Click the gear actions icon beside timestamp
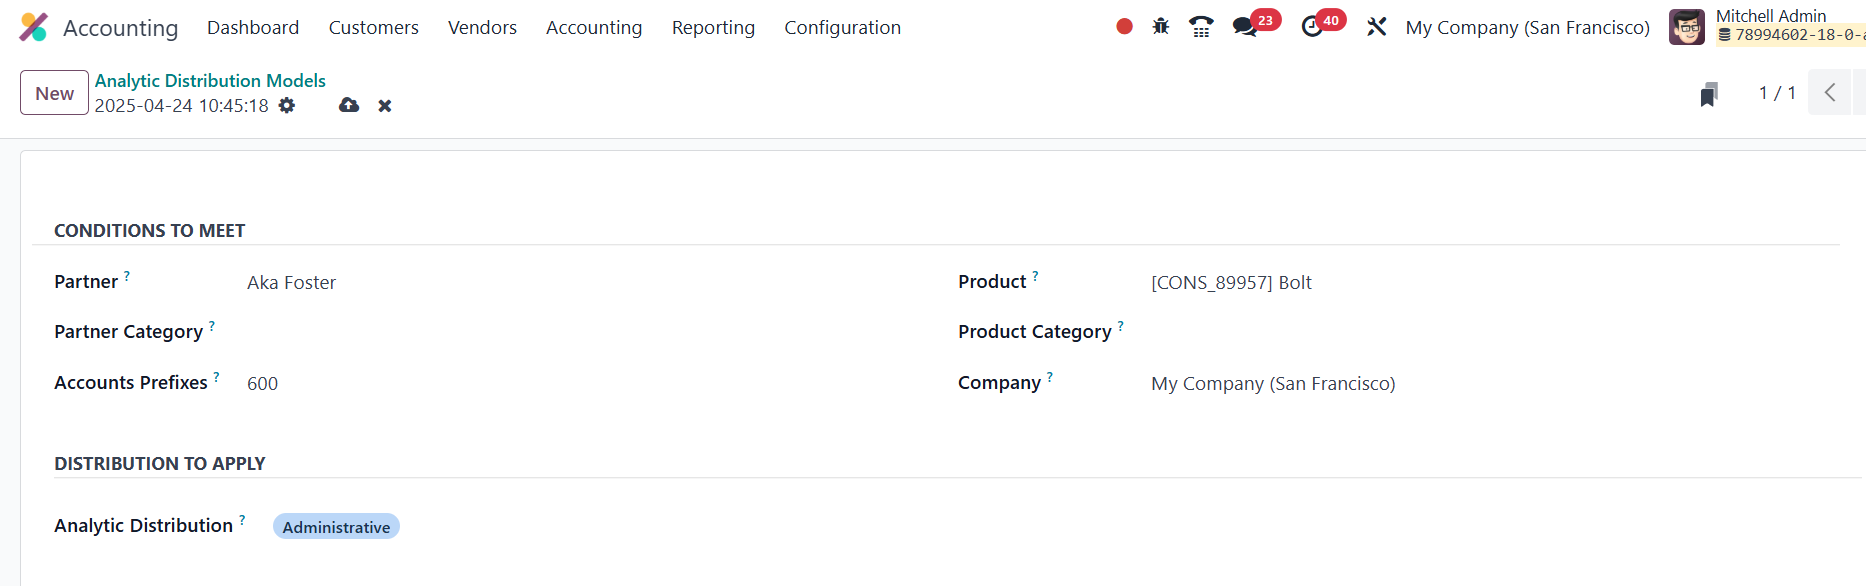This screenshot has height=586, width=1866. point(287,105)
